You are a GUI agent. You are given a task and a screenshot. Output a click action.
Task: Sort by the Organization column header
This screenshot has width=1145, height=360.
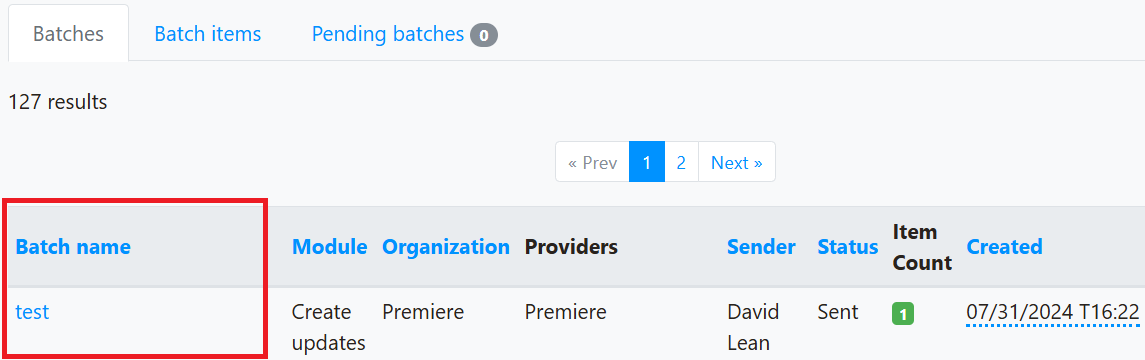(x=446, y=247)
